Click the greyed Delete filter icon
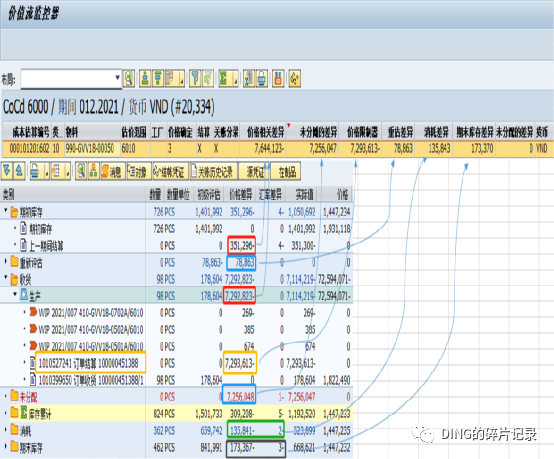Viewport: 554px width, 459px height. click(x=208, y=78)
